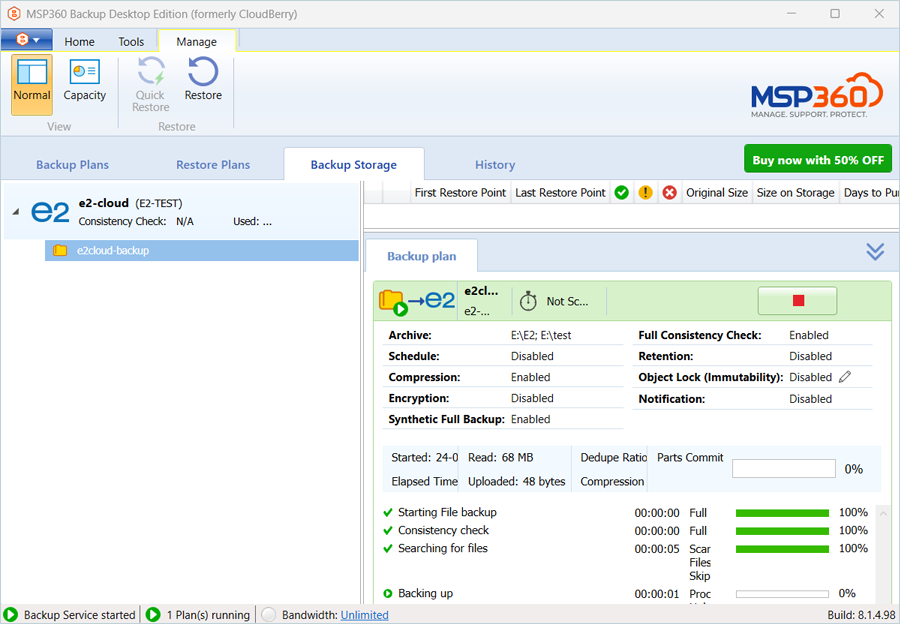Select the Normal view icon
The height and width of the screenshot is (624, 900).
click(x=32, y=82)
